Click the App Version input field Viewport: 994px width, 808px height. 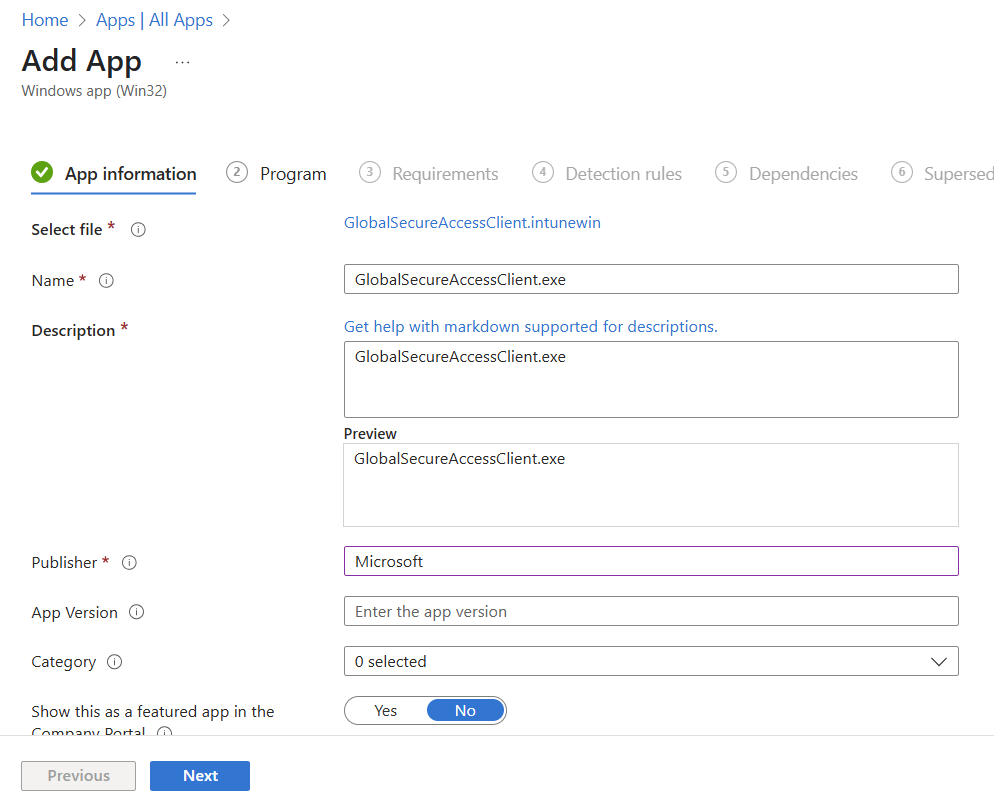tap(651, 611)
